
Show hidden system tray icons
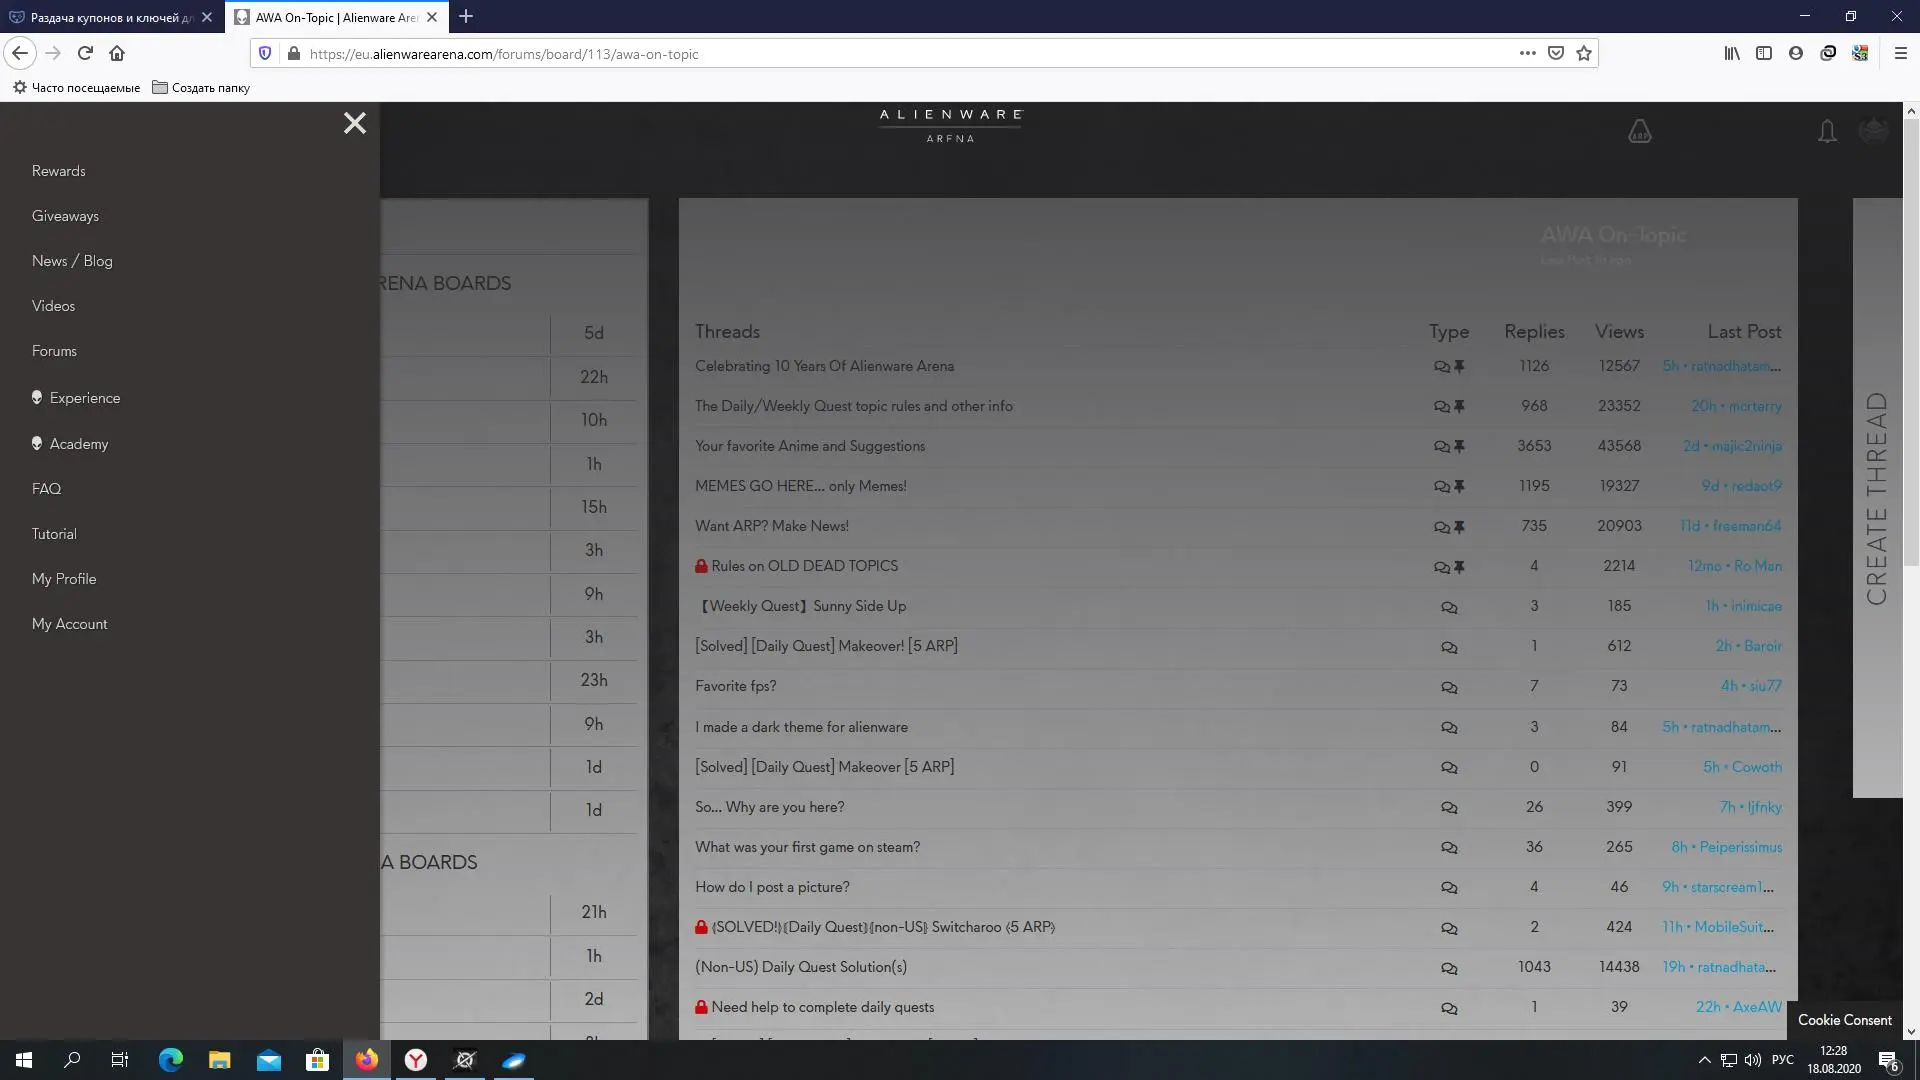point(1704,1060)
